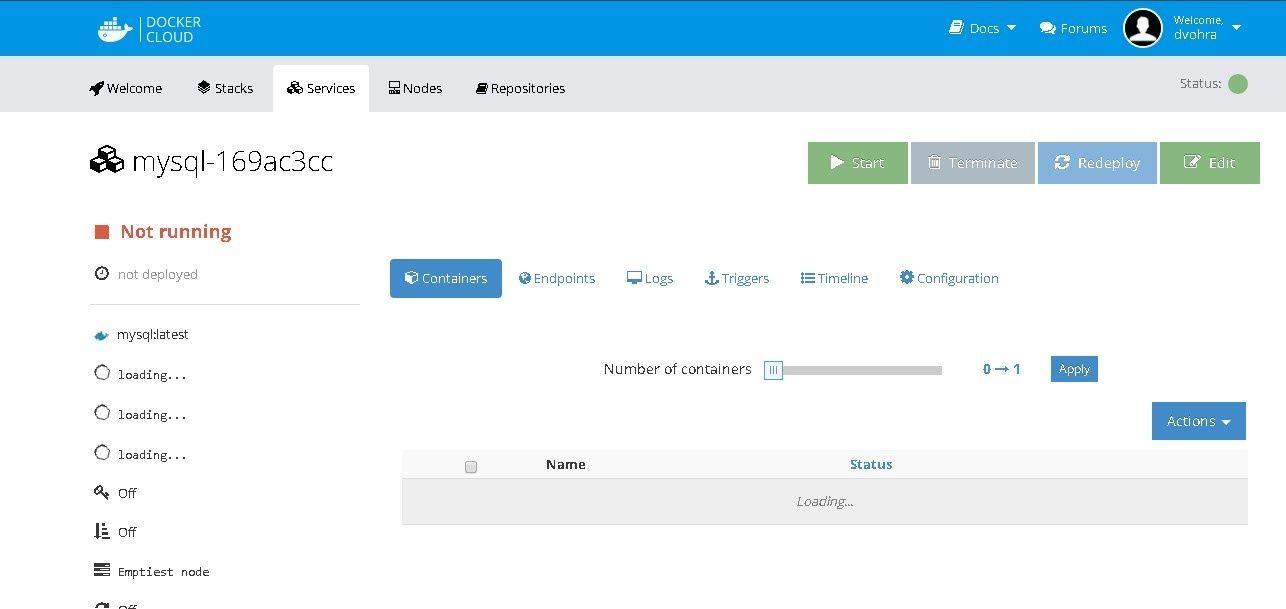Click the clock icon beside not deployed
The height and width of the screenshot is (609, 1286).
(x=101, y=274)
